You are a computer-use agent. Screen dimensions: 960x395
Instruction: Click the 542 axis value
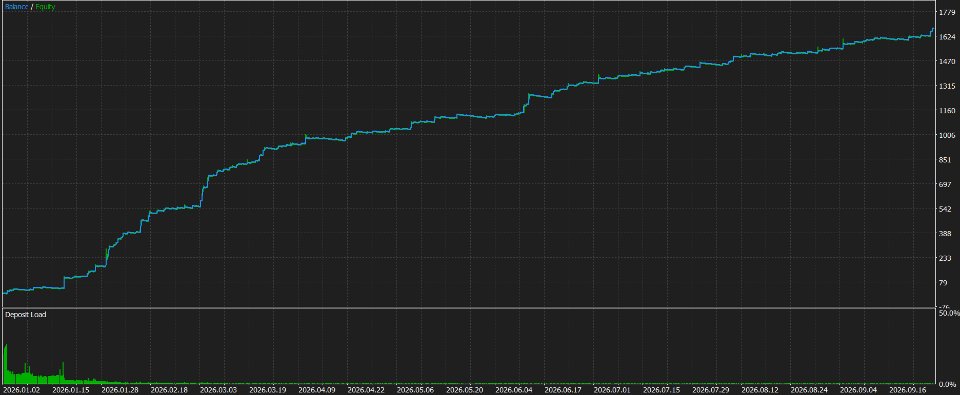pyautogui.click(x=945, y=209)
